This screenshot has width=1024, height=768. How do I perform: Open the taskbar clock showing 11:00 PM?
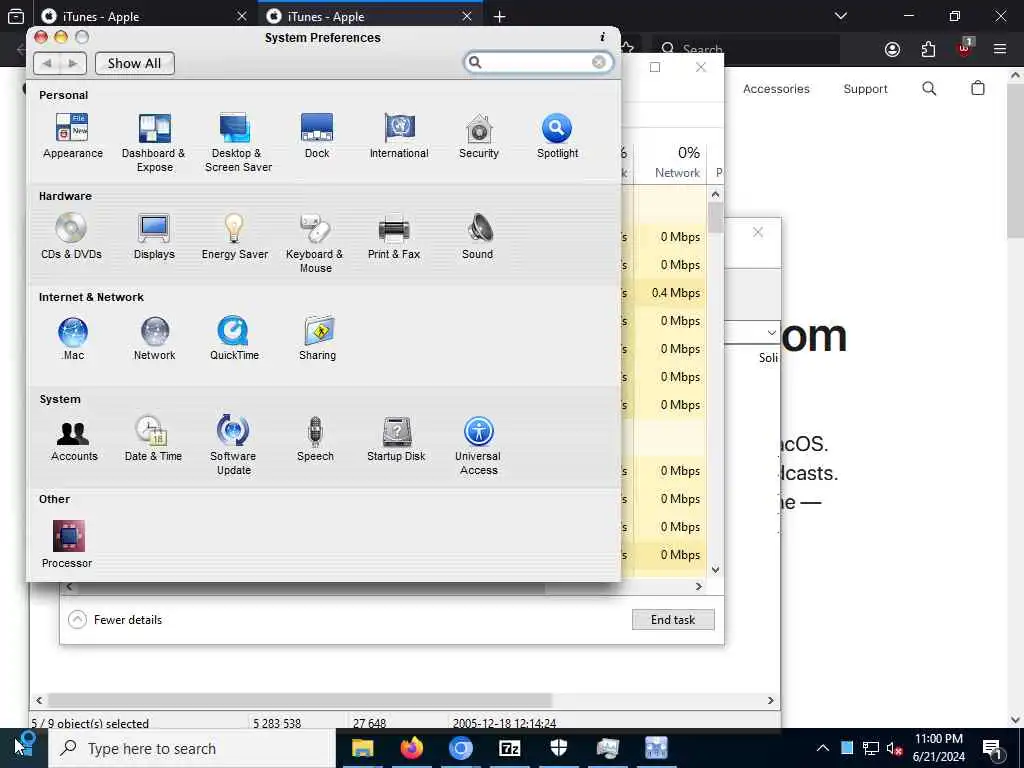click(x=938, y=748)
